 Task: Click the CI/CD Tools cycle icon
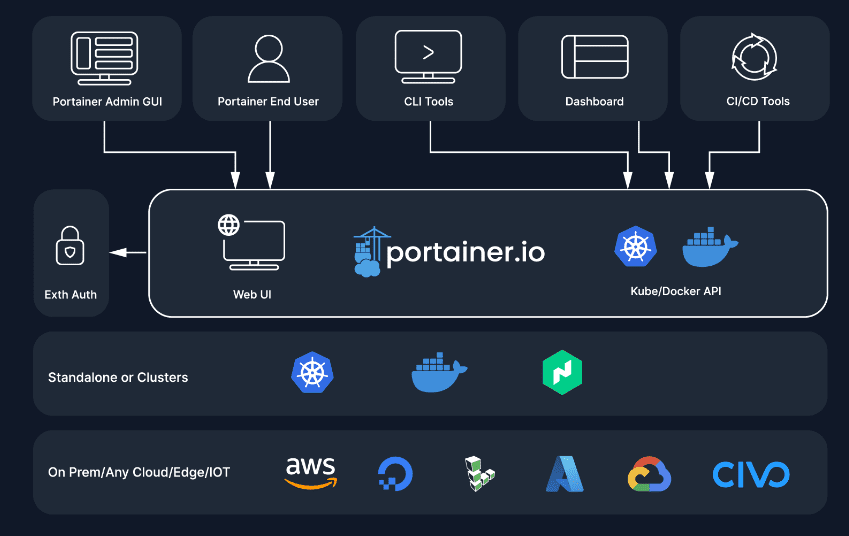[754, 57]
